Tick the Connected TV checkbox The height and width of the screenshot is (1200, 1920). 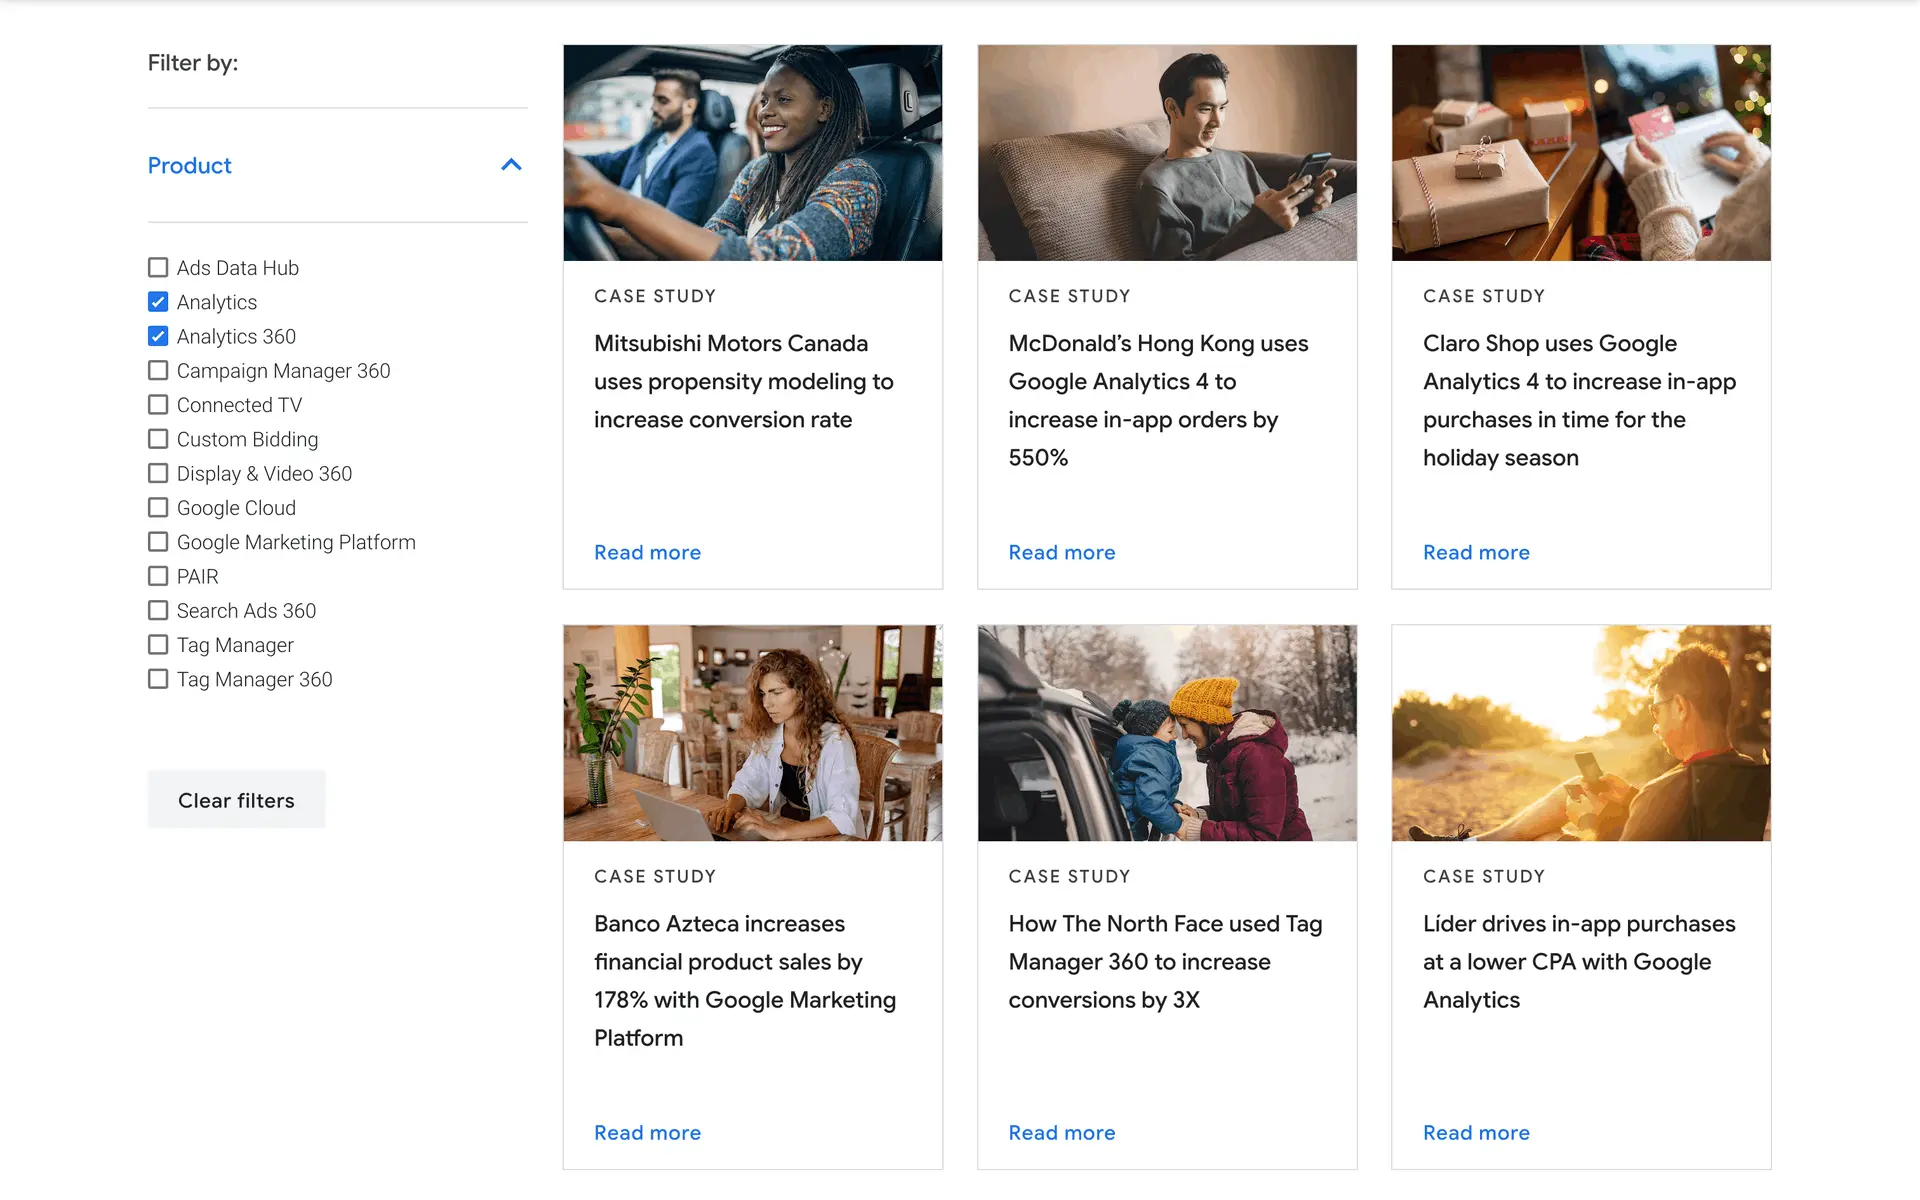(158, 405)
